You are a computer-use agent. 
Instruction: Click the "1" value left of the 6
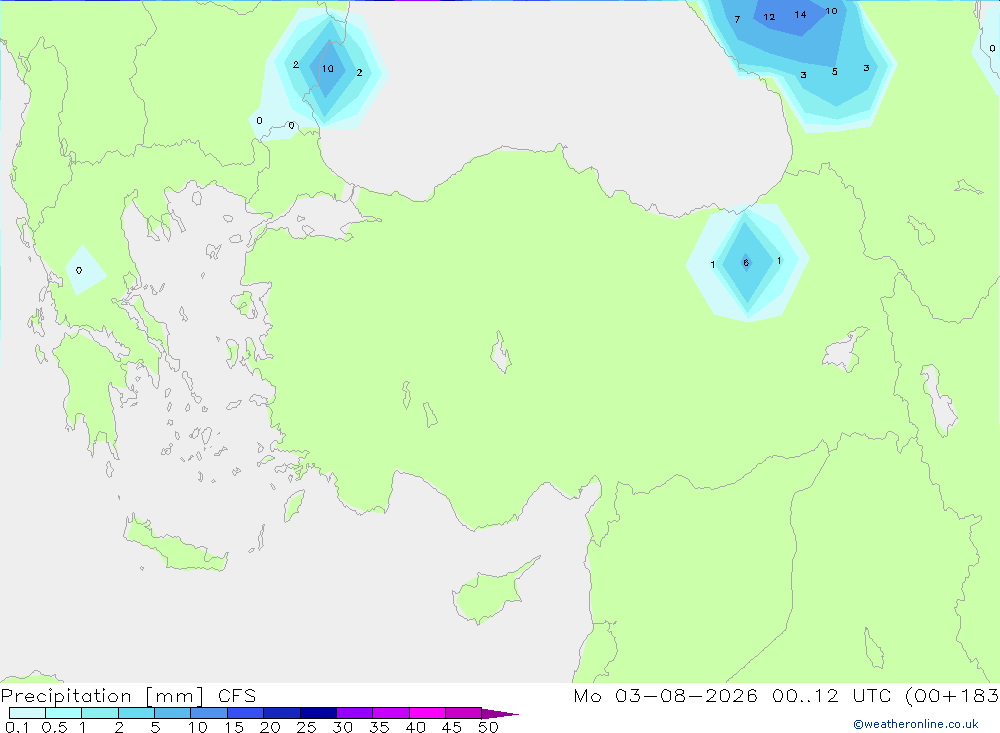tap(713, 265)
